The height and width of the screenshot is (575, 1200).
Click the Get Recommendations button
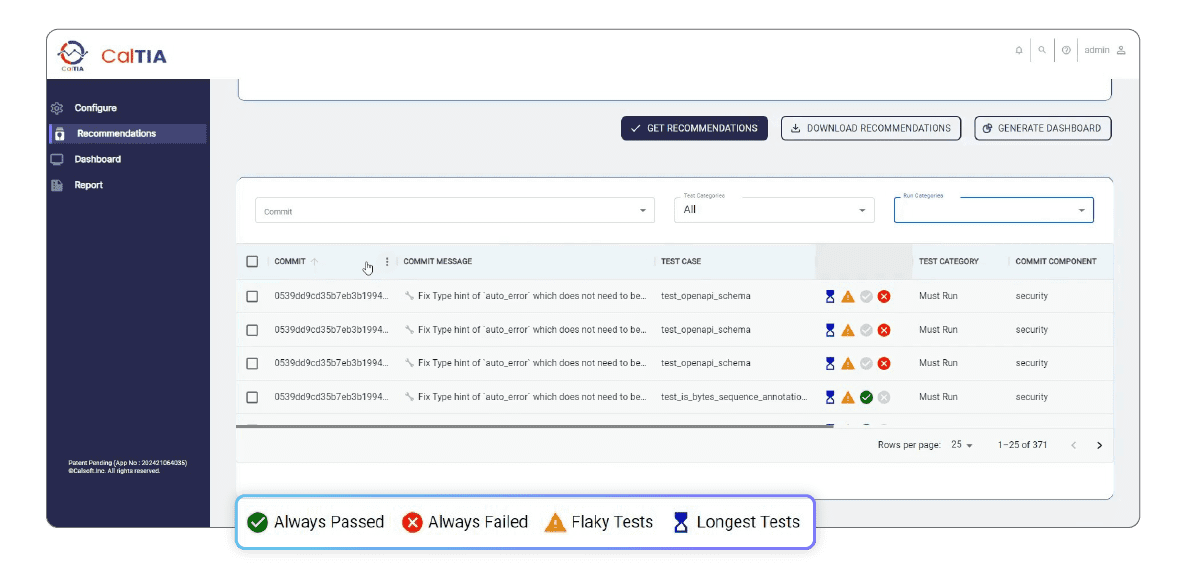694,128
